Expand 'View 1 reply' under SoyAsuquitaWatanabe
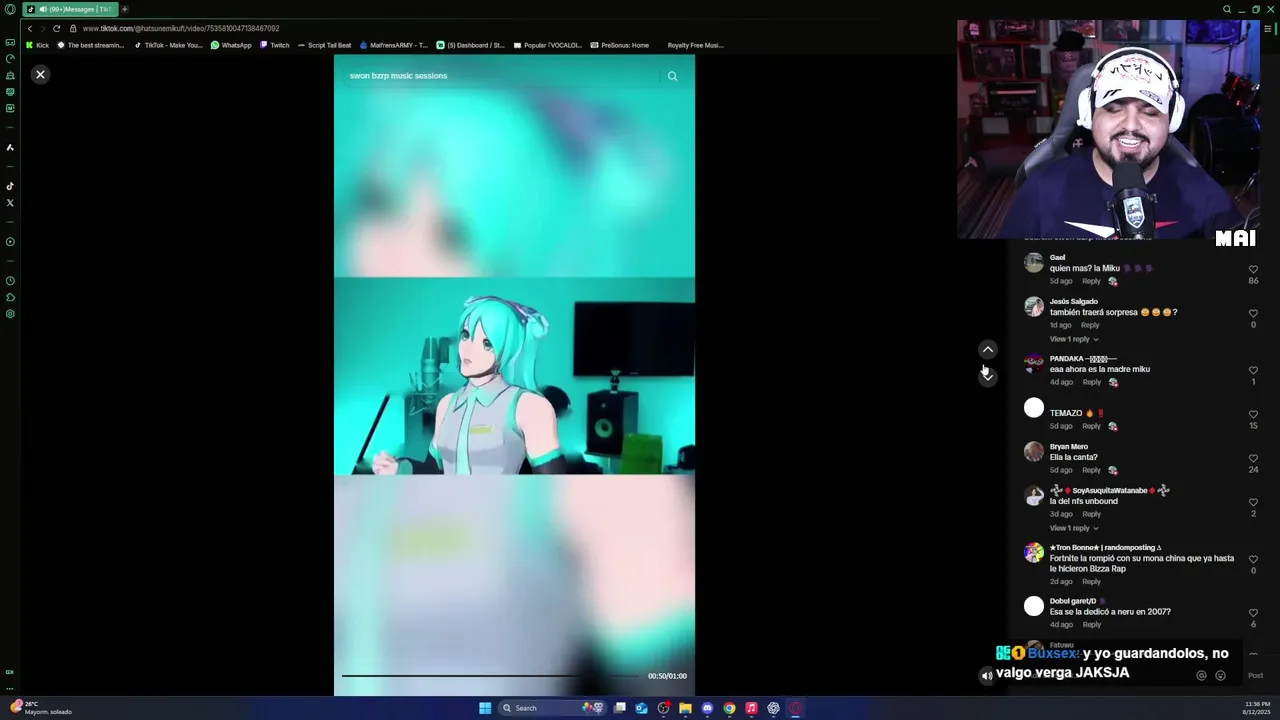Screen dimensions: 1280x720 tap(1074, 528)
